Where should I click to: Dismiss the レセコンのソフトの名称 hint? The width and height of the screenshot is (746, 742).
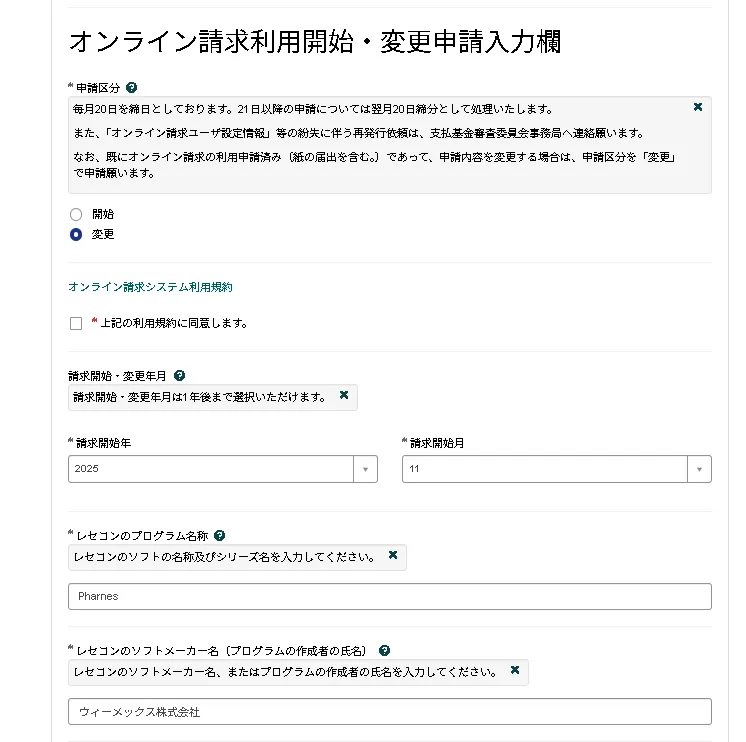click(393, 555)
